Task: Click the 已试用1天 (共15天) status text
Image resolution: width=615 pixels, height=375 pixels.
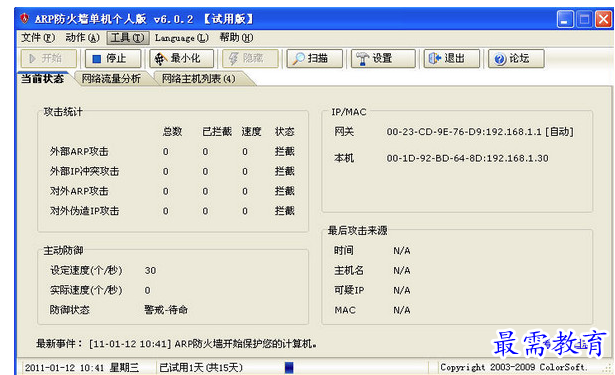Action: (201, 368)
